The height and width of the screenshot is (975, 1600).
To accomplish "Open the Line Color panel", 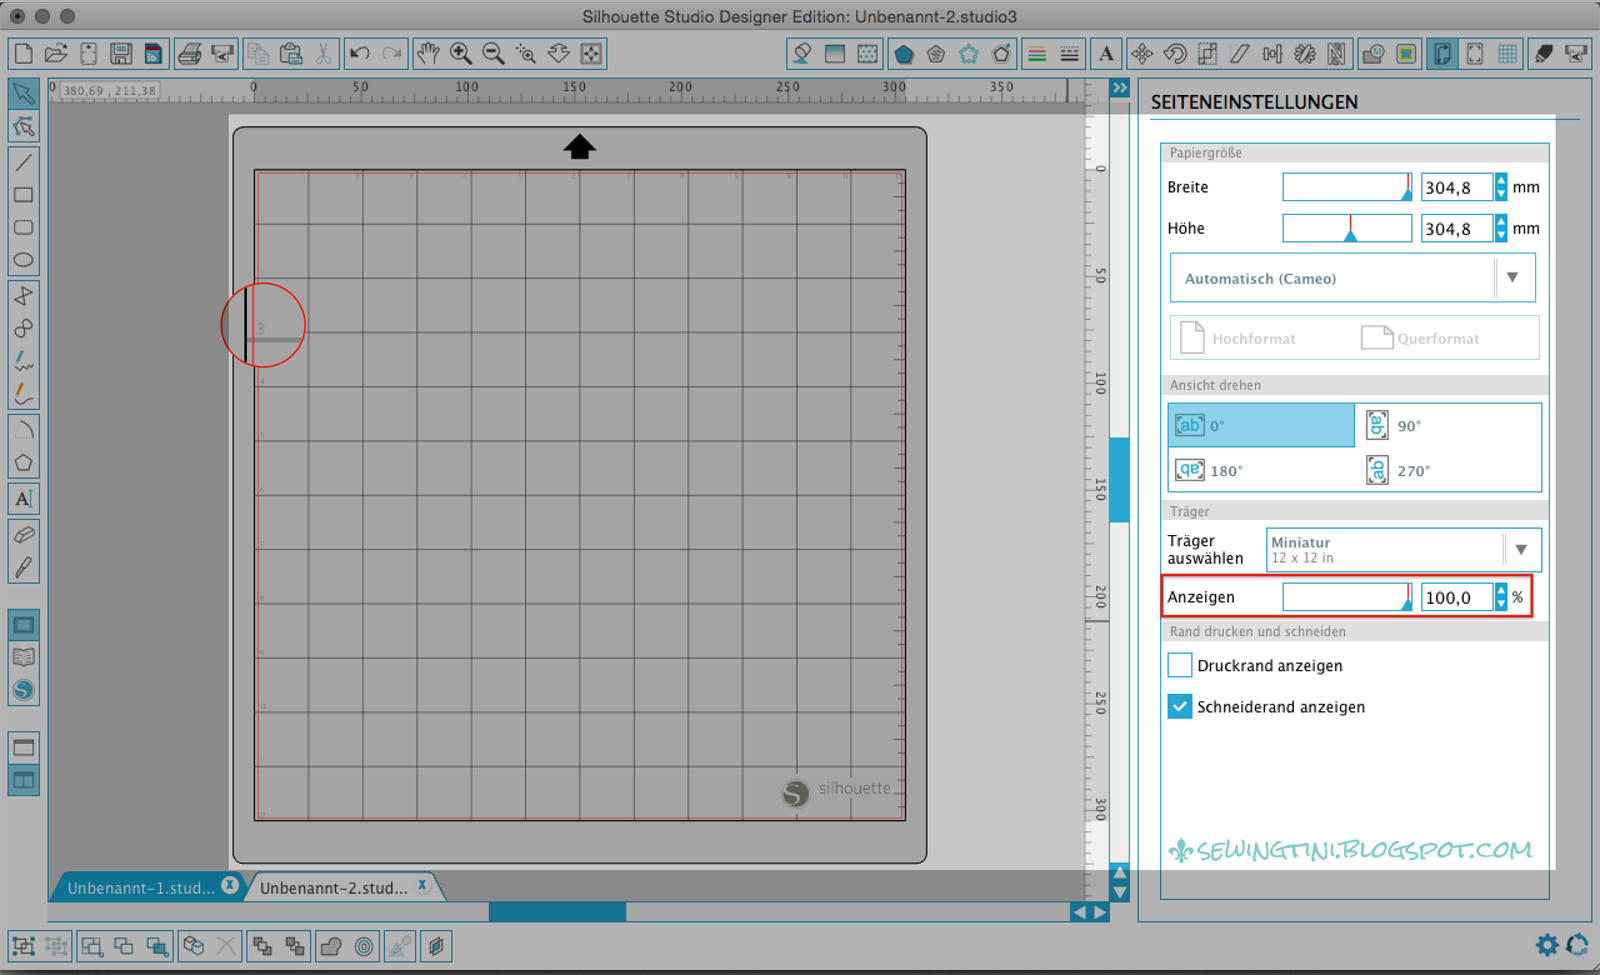I will pos(1037,54).
